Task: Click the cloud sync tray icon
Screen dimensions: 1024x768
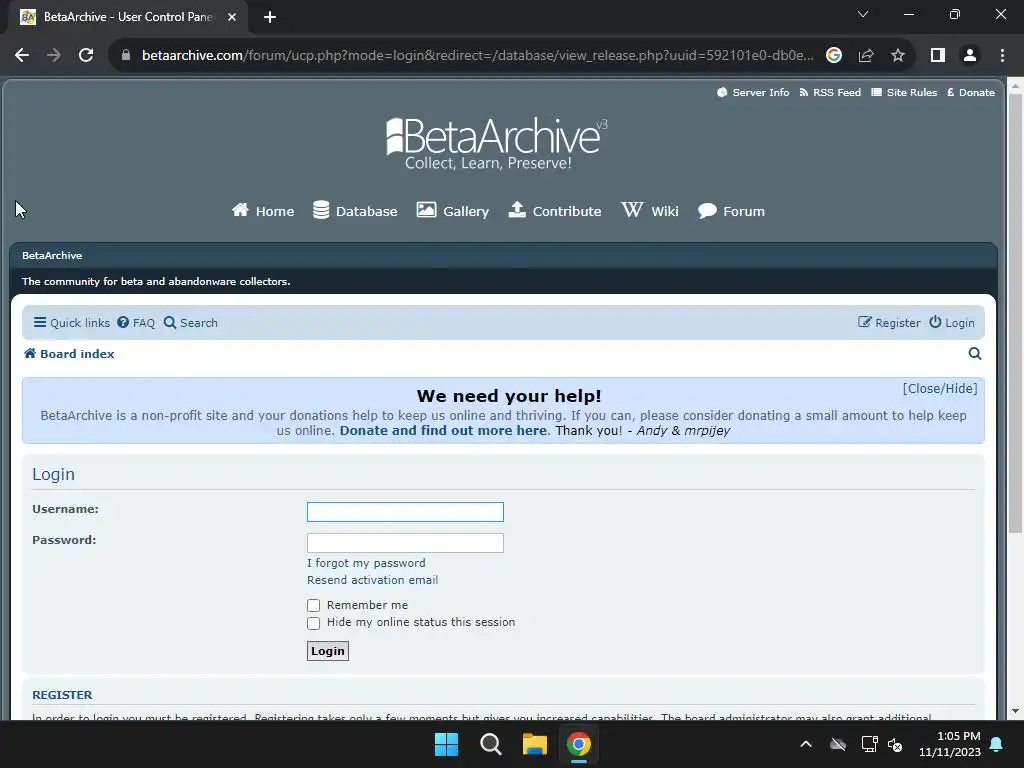Action: (x=838, y=744)
